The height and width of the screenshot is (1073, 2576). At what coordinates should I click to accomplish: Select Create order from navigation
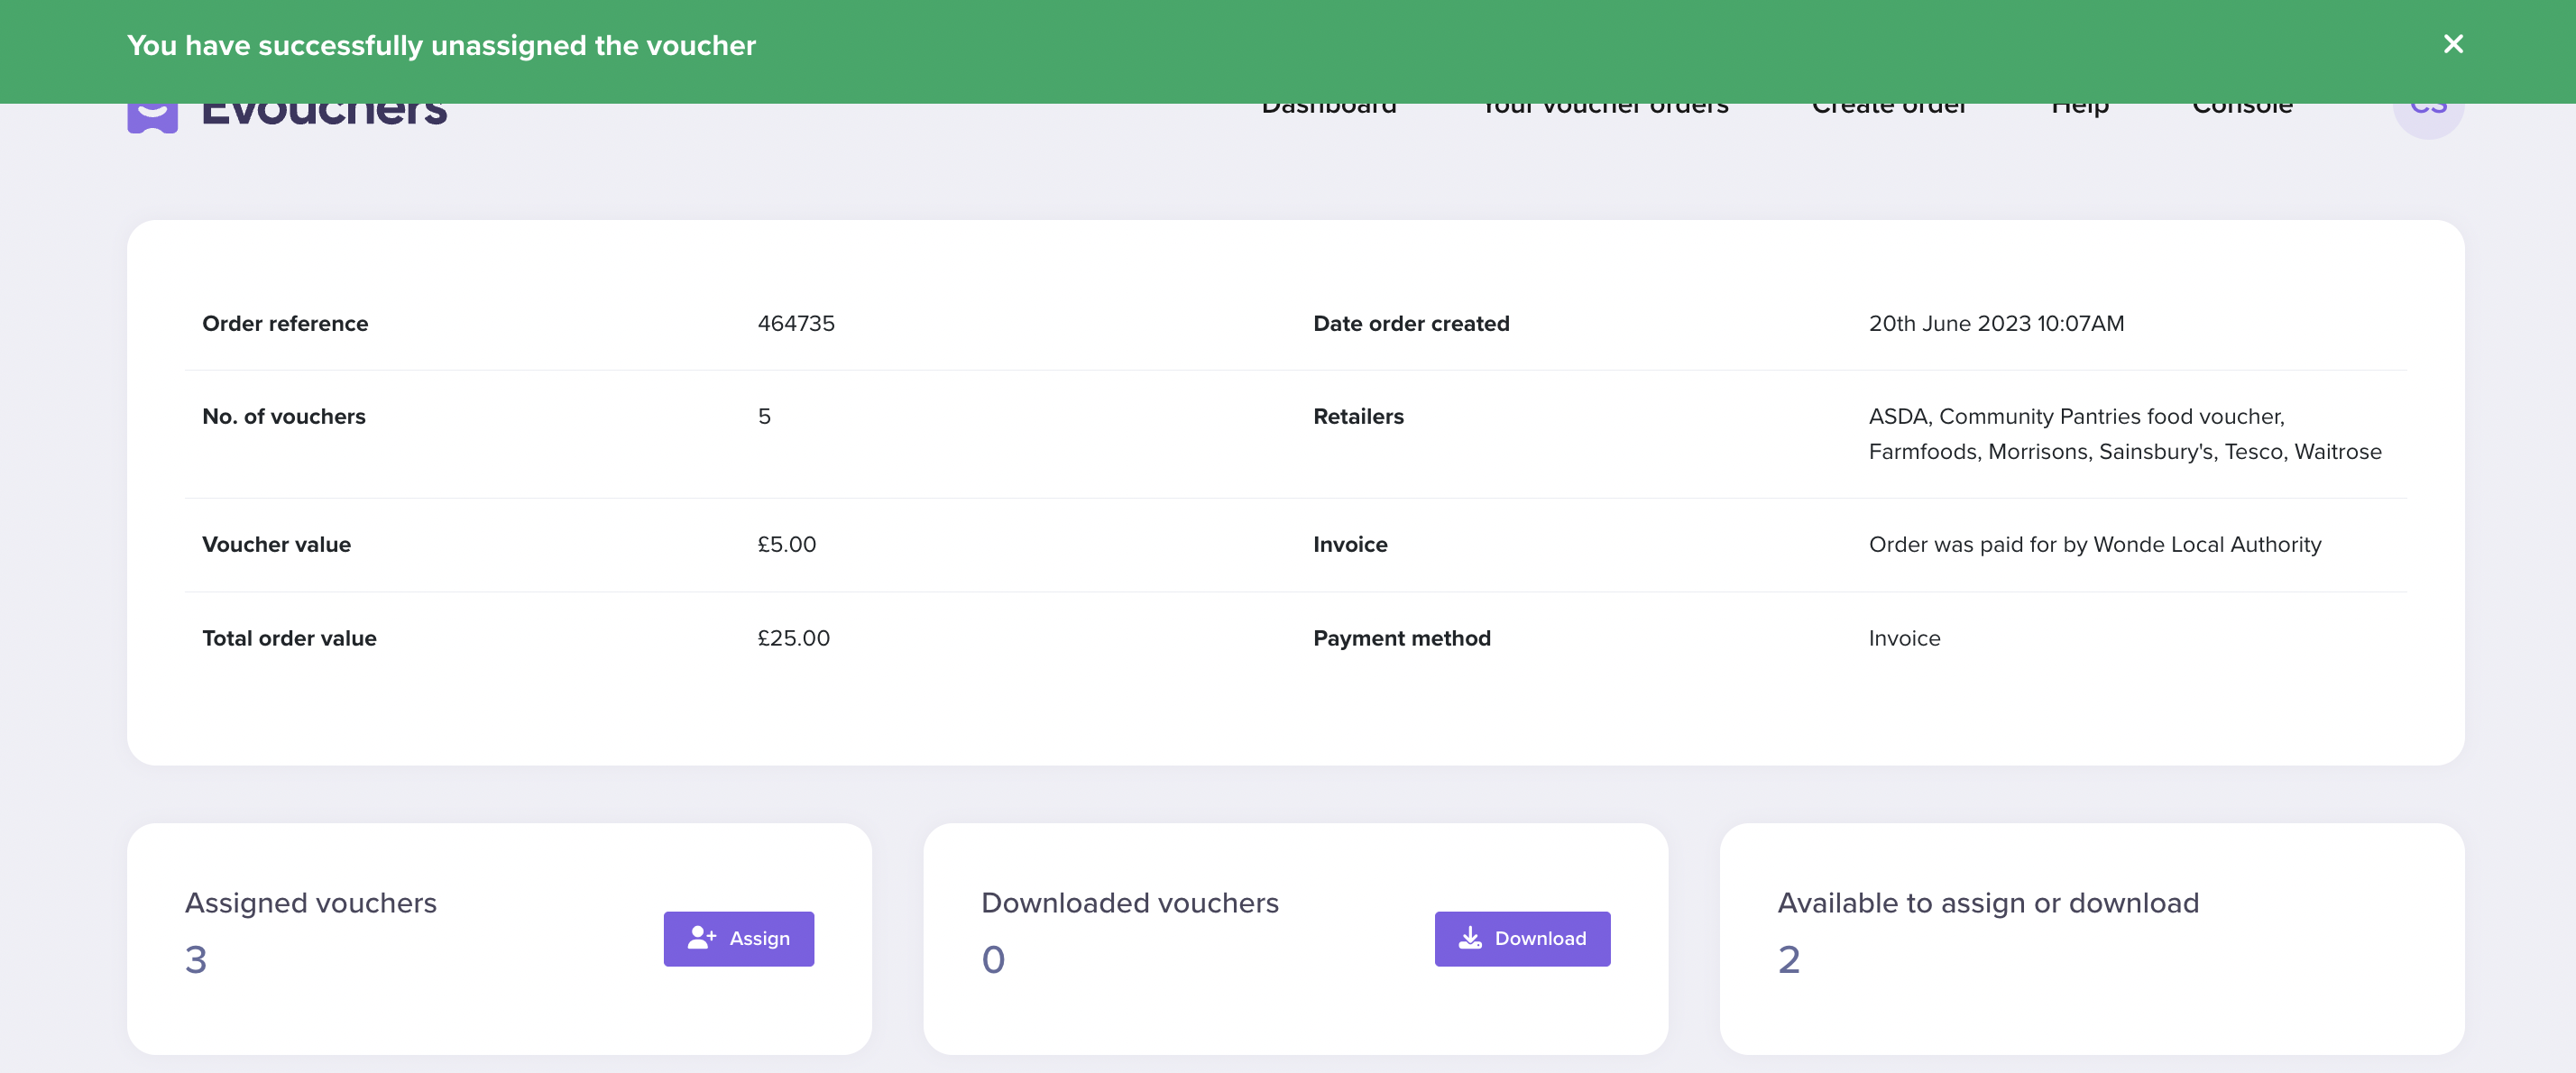(x=1889, y=104)
